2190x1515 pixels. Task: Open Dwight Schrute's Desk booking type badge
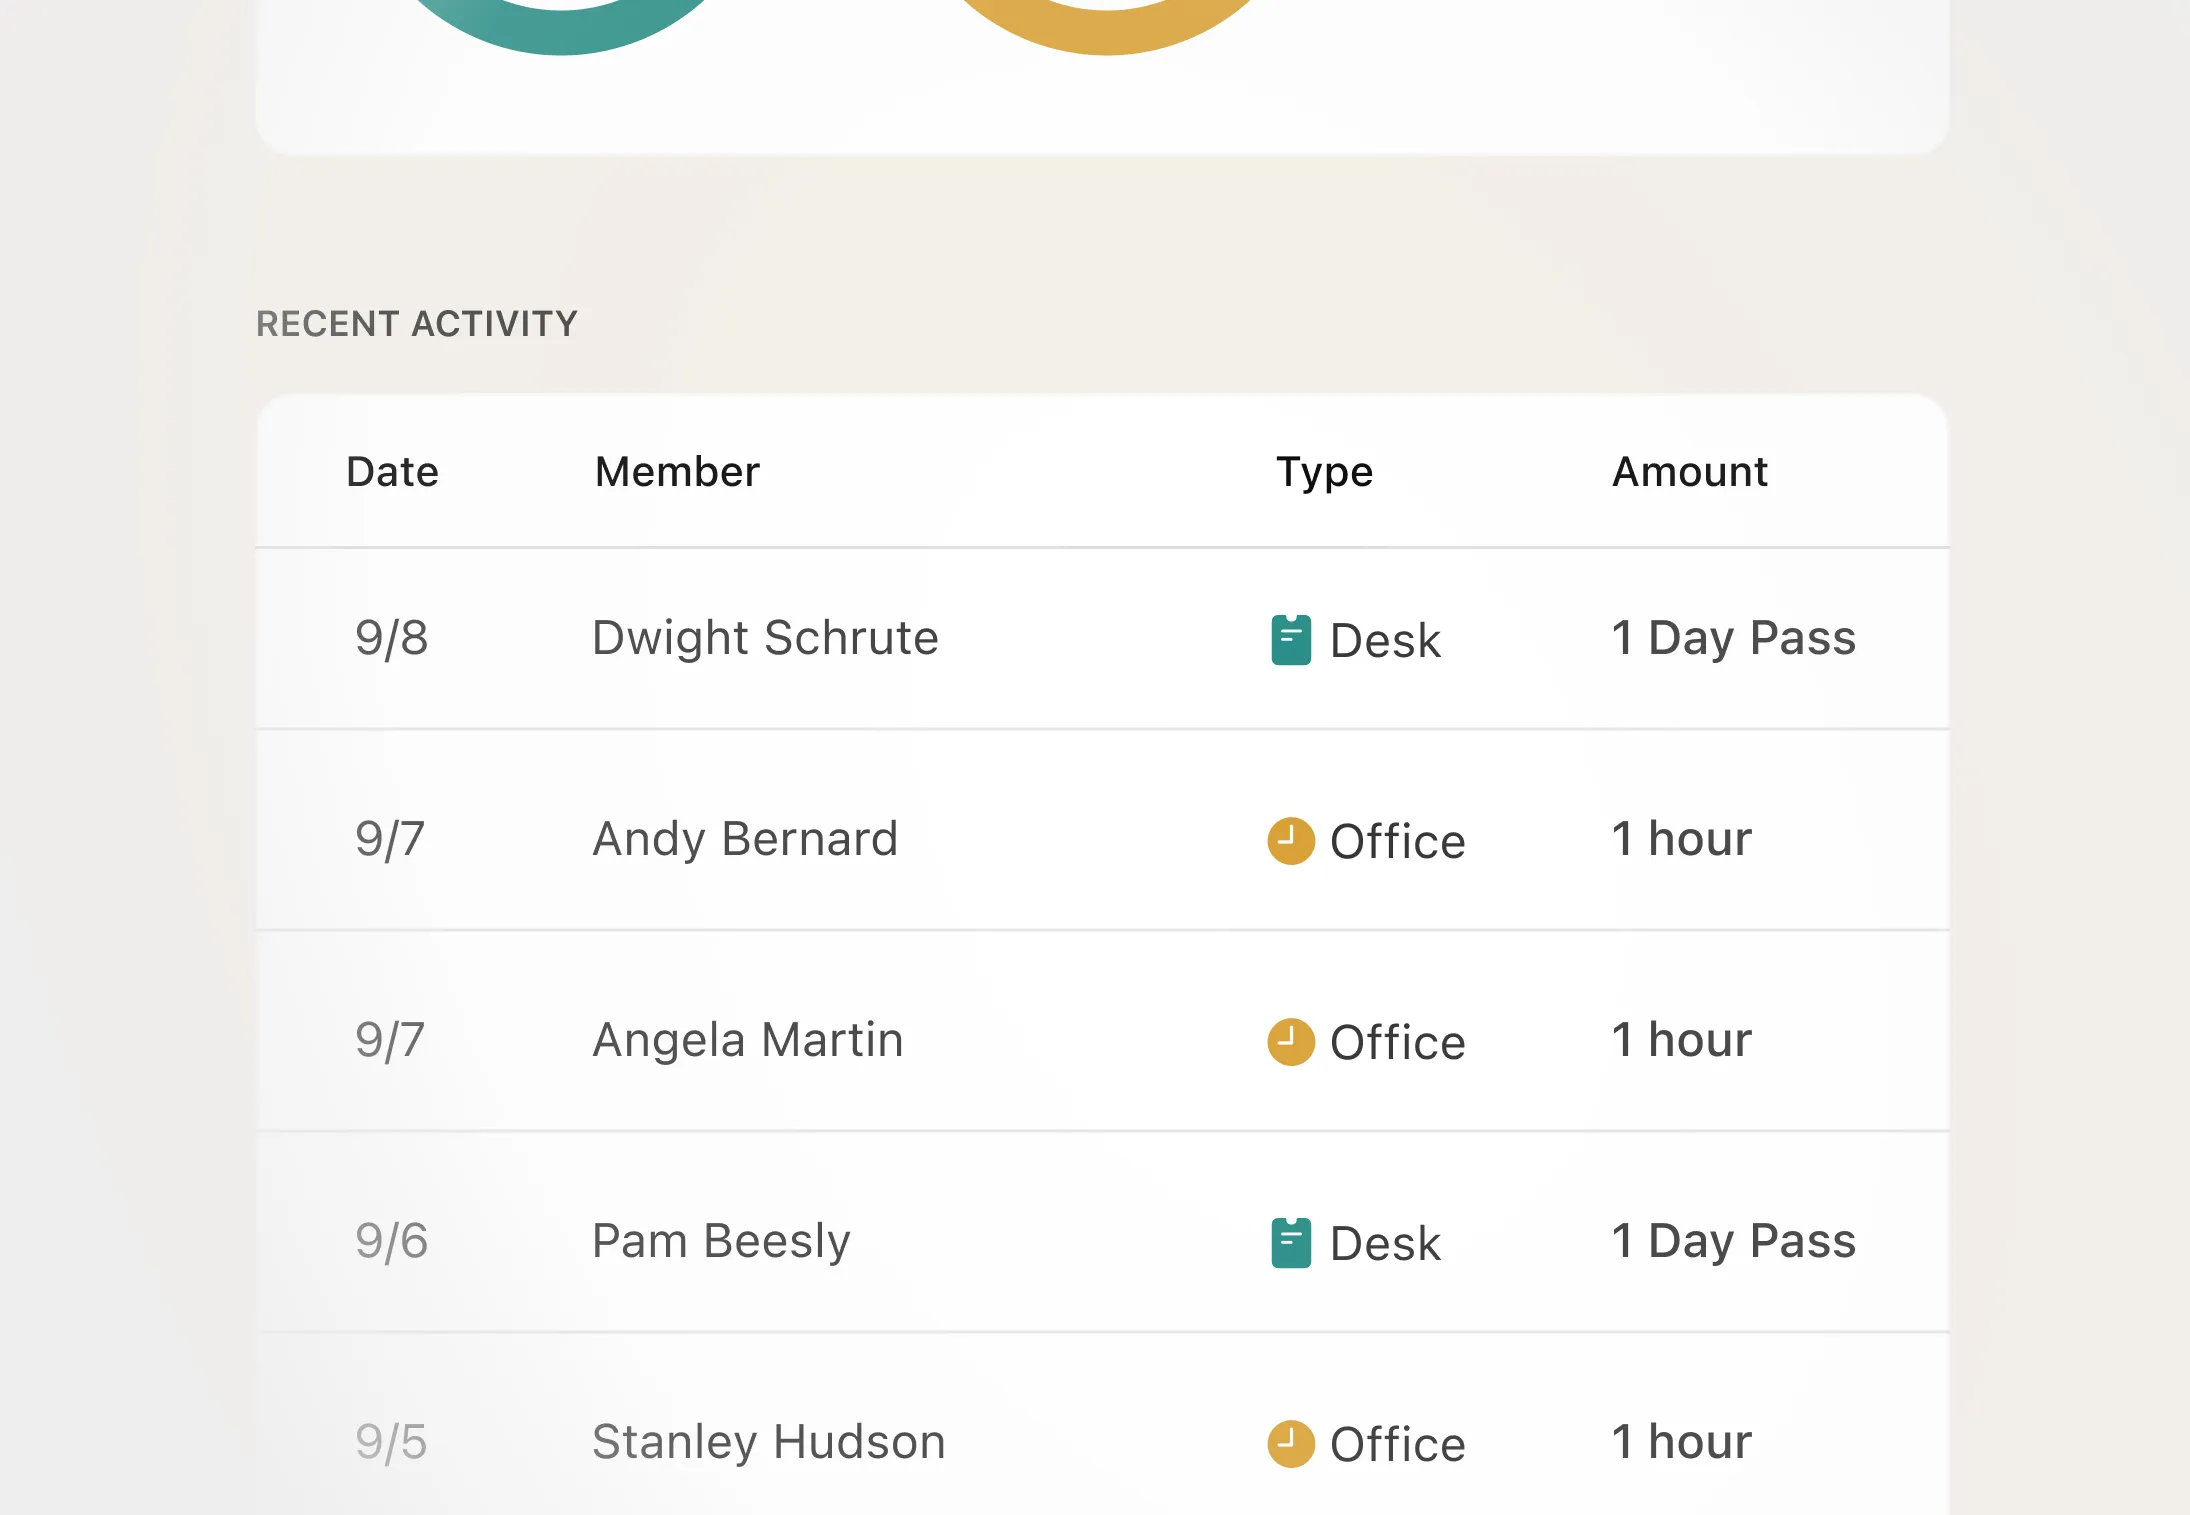[x=1355, y=640]
